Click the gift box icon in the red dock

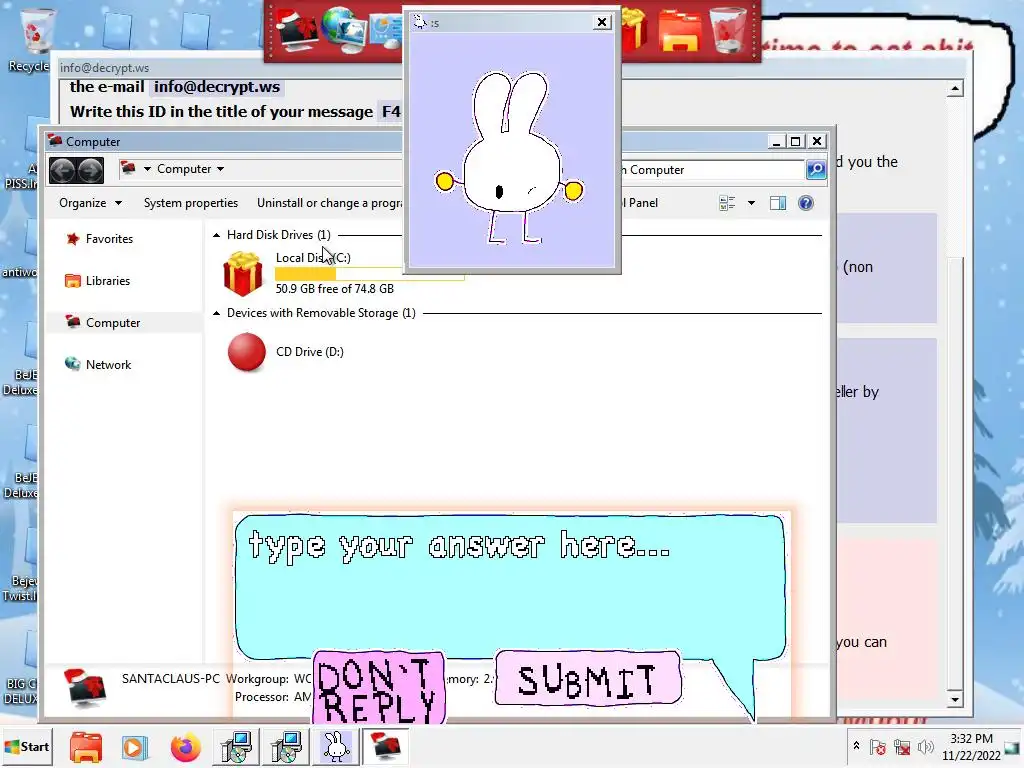pos(635,29)
